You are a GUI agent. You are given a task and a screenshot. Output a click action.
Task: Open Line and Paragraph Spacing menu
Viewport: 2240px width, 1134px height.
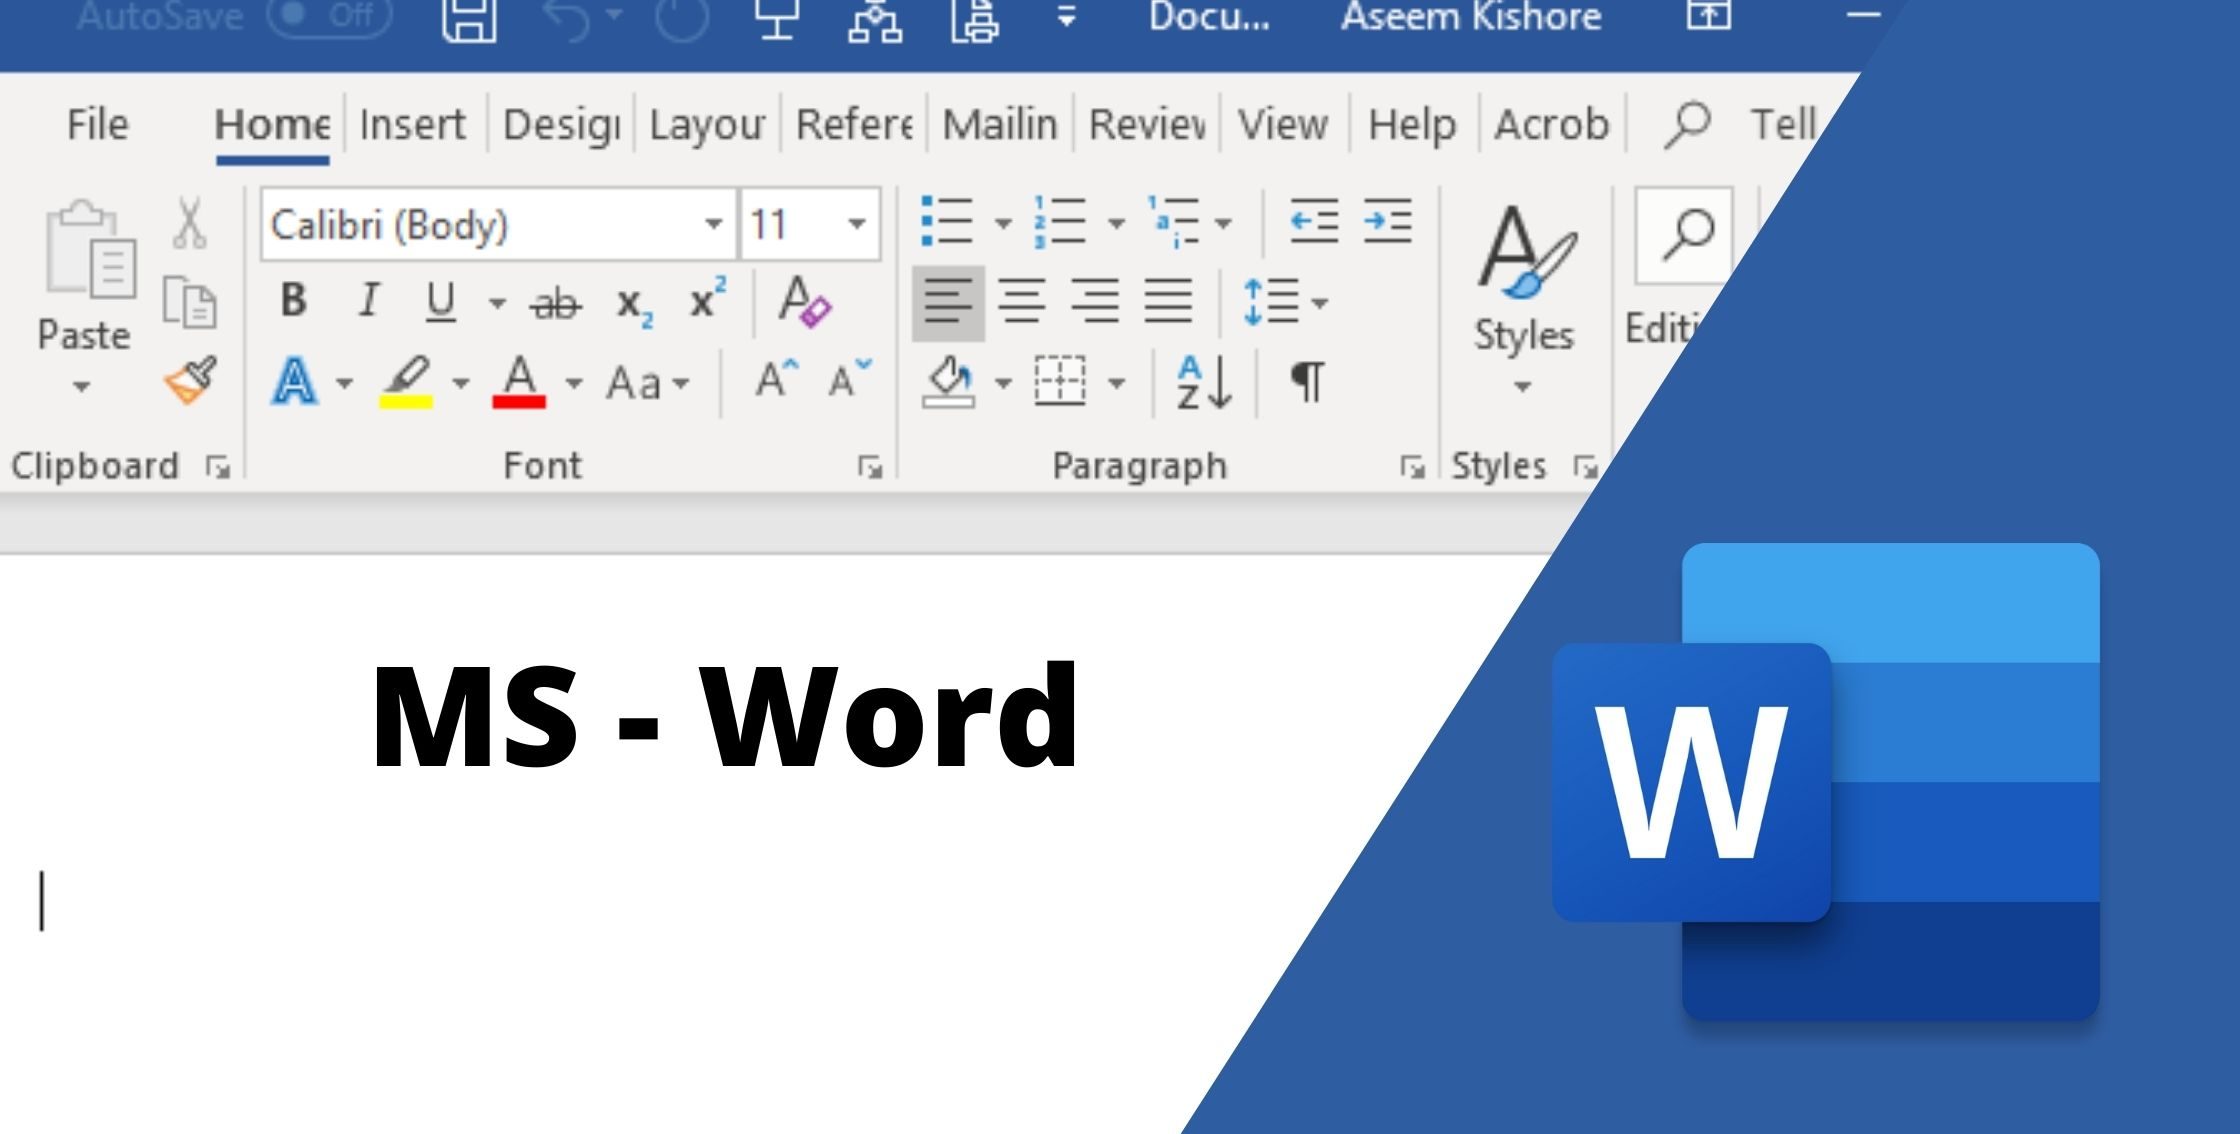1284,302
